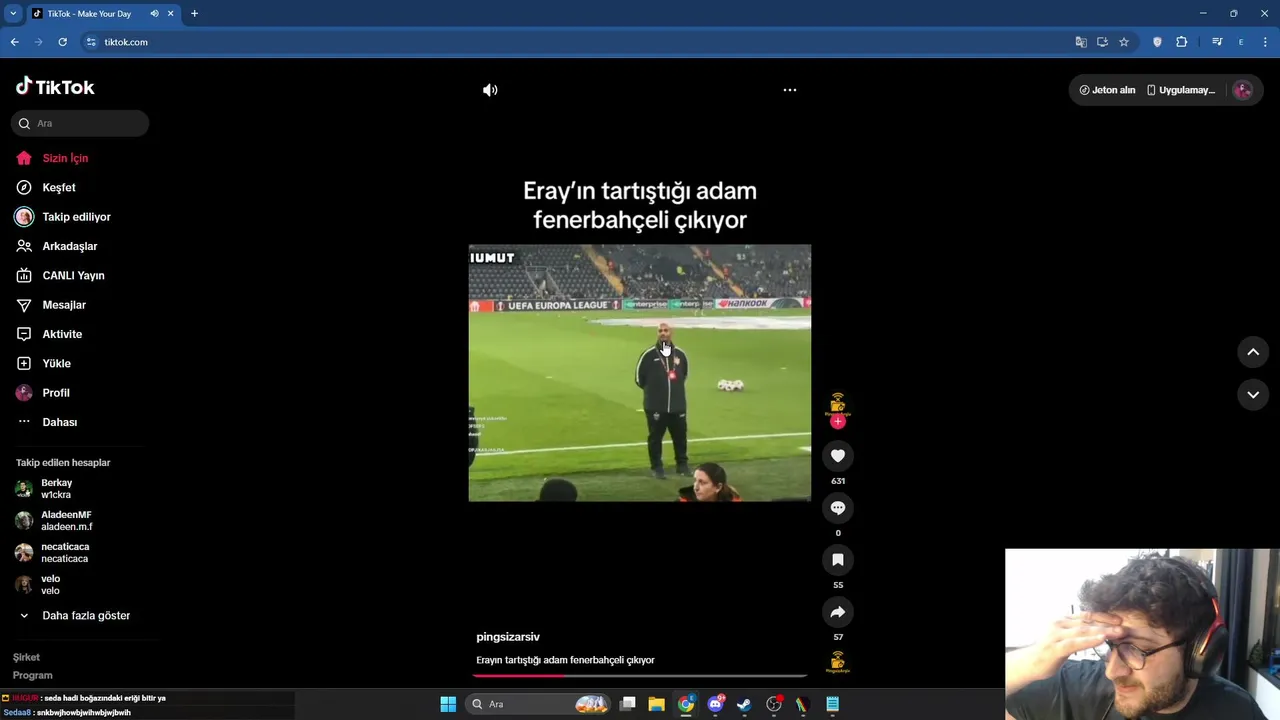Open the media controls music icon
The height and width of the screenshot is (720, 1280).
[x=1217, y=42]
